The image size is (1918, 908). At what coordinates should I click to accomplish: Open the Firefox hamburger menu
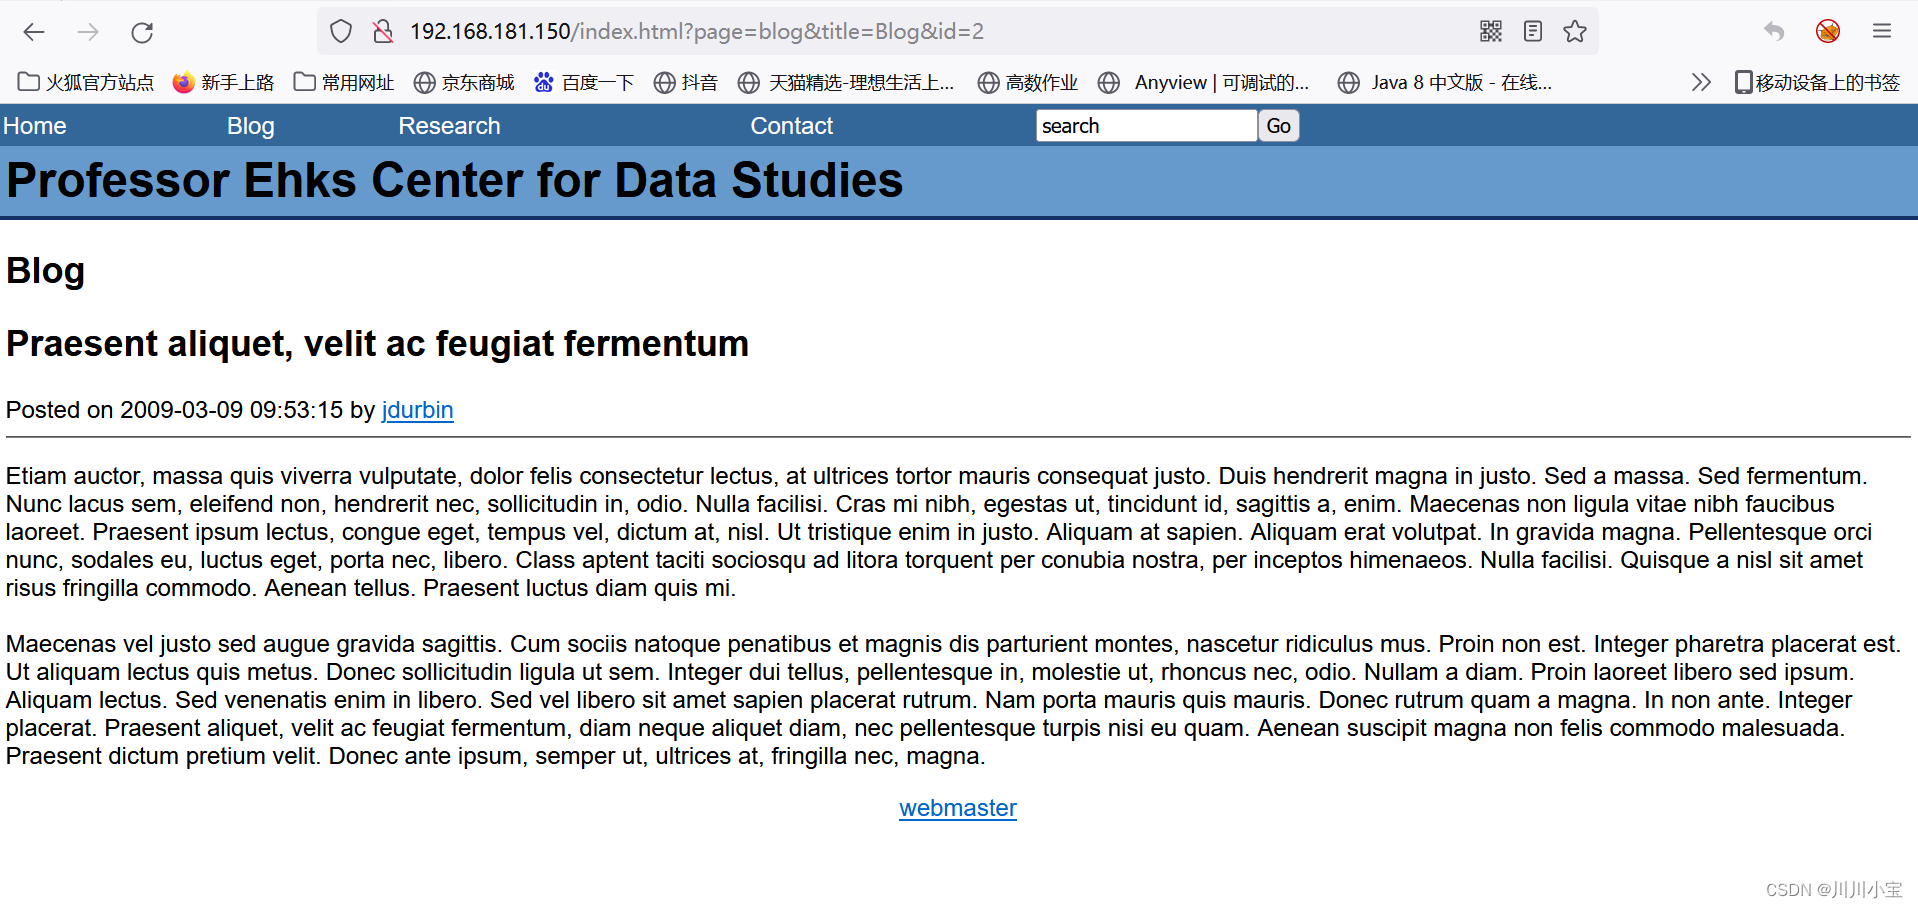[x=1882, y=32]
